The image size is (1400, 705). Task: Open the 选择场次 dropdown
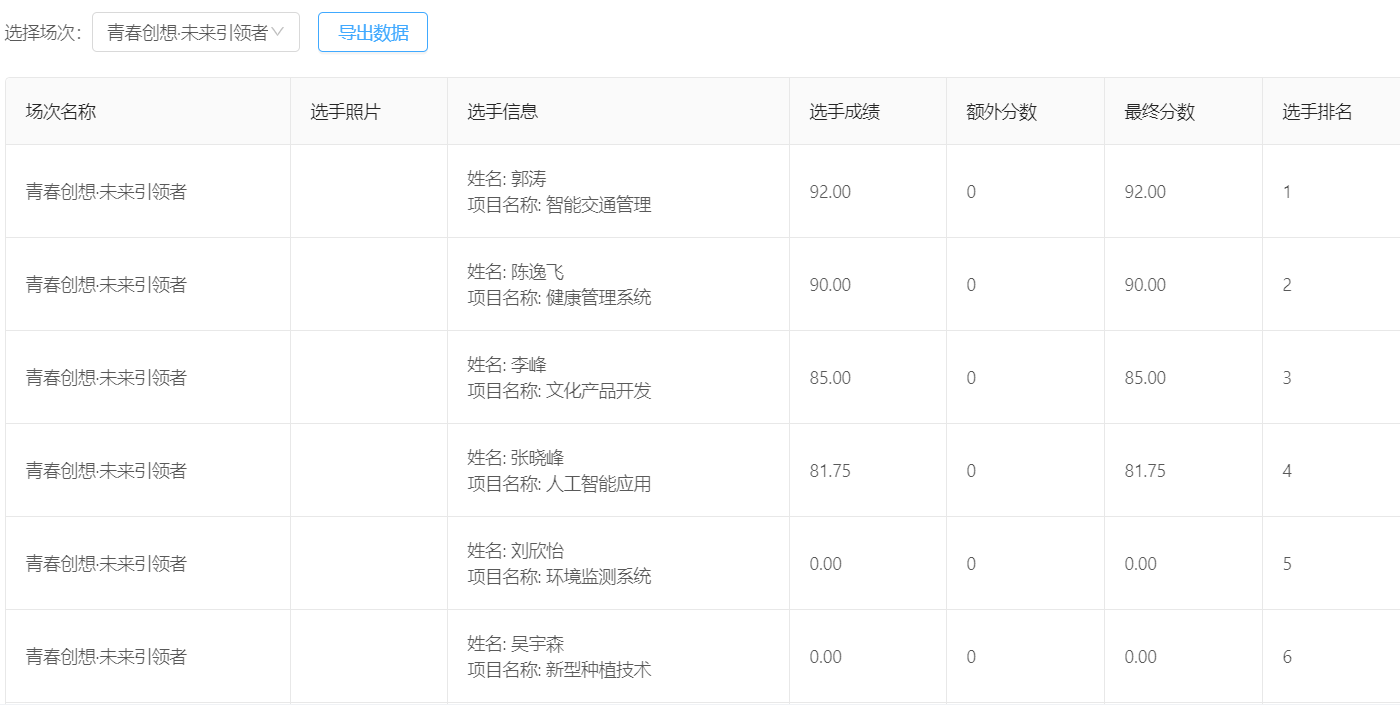pyautogui.click(x=196, y=32)
